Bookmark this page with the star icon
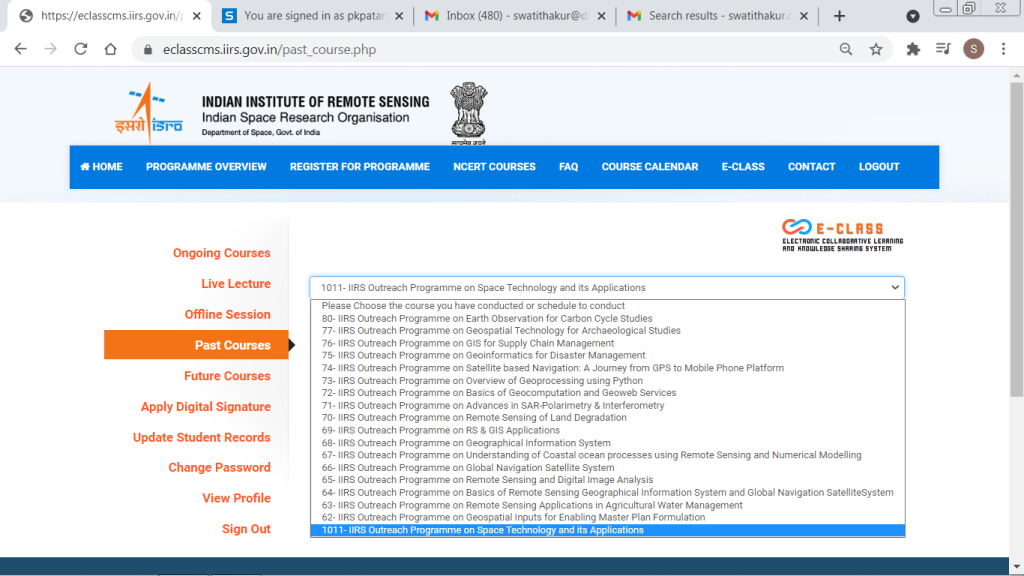Image resolution: width=1024 pixels, height=576 pixels. (876, 49)
